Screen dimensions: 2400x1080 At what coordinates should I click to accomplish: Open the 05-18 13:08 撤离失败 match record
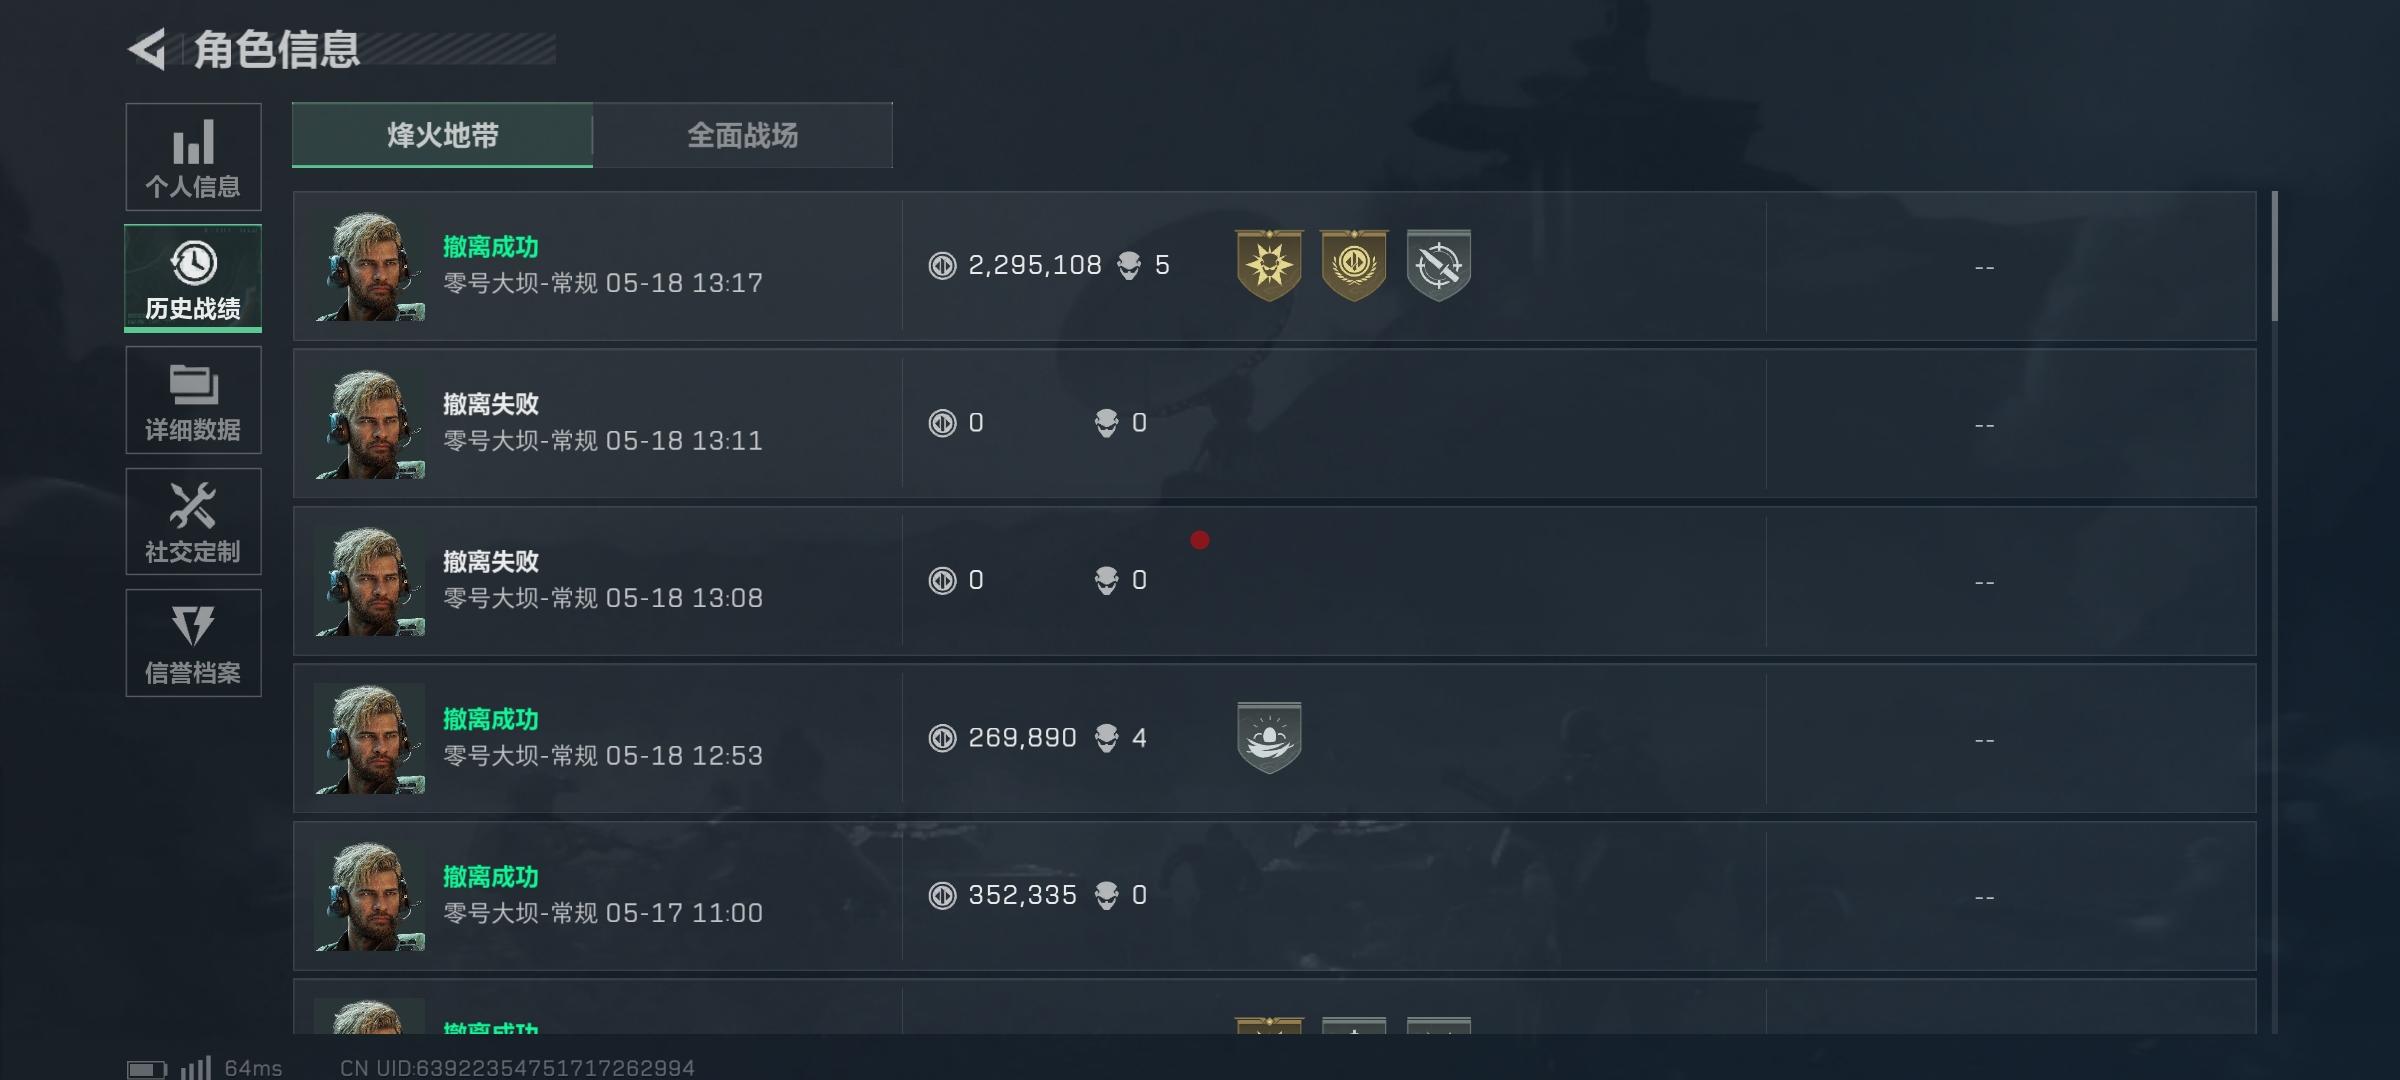[x=1274, y=581]
